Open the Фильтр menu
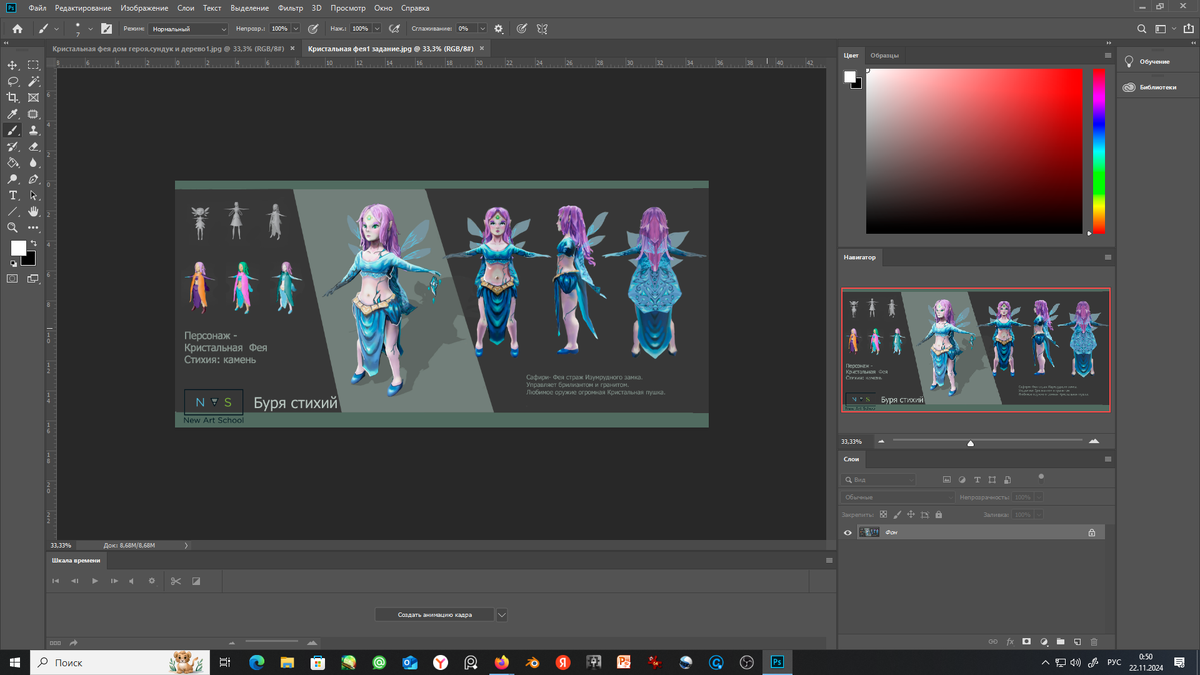The height and width of the screenshot is (675, 1200). 291,8
